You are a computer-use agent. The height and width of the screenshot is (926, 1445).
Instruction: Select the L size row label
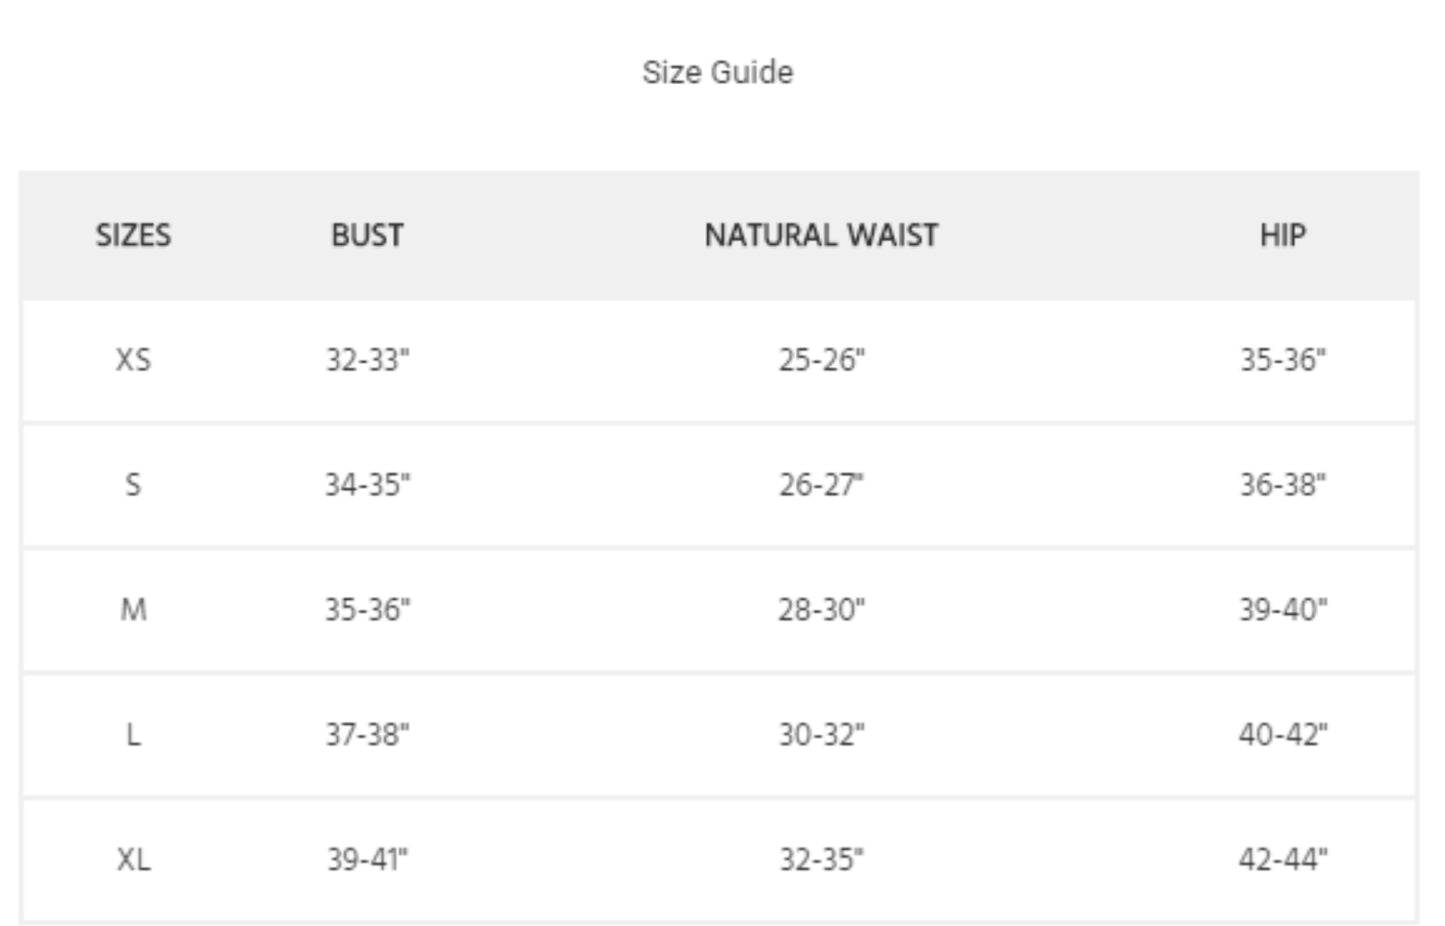tap(133, 735)
